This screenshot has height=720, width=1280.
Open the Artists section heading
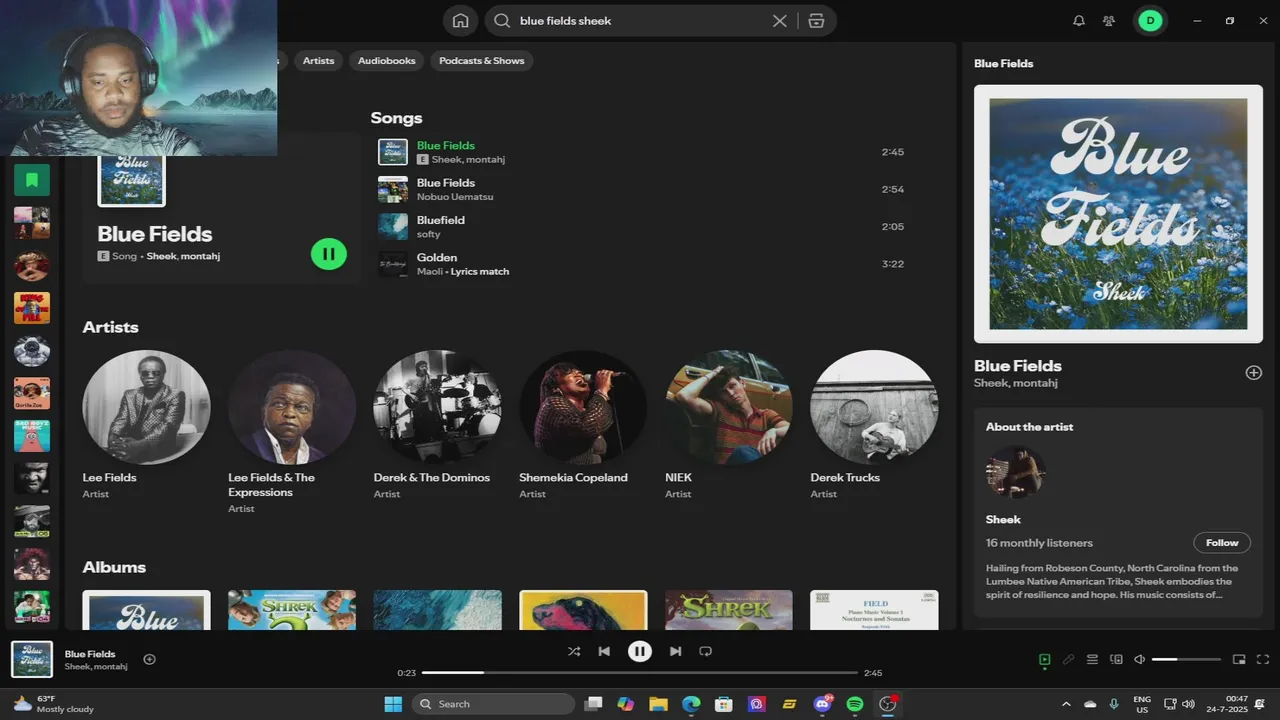[x=110, y=327]
